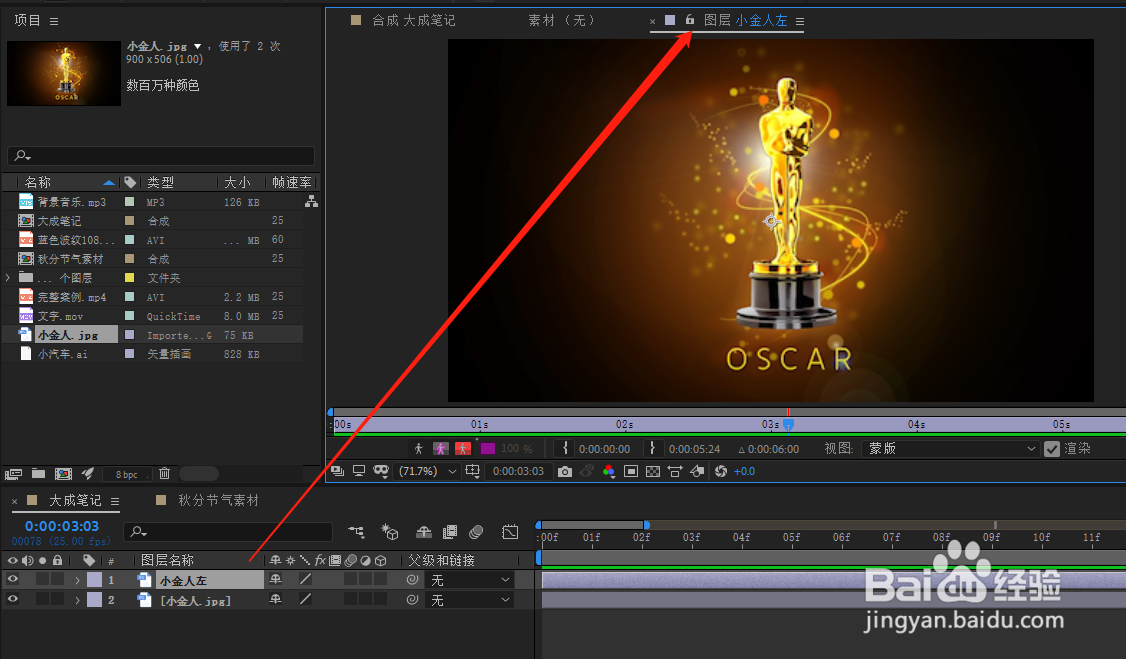Click the 0:00:03:03 time display in viewer

click(518, 472)
